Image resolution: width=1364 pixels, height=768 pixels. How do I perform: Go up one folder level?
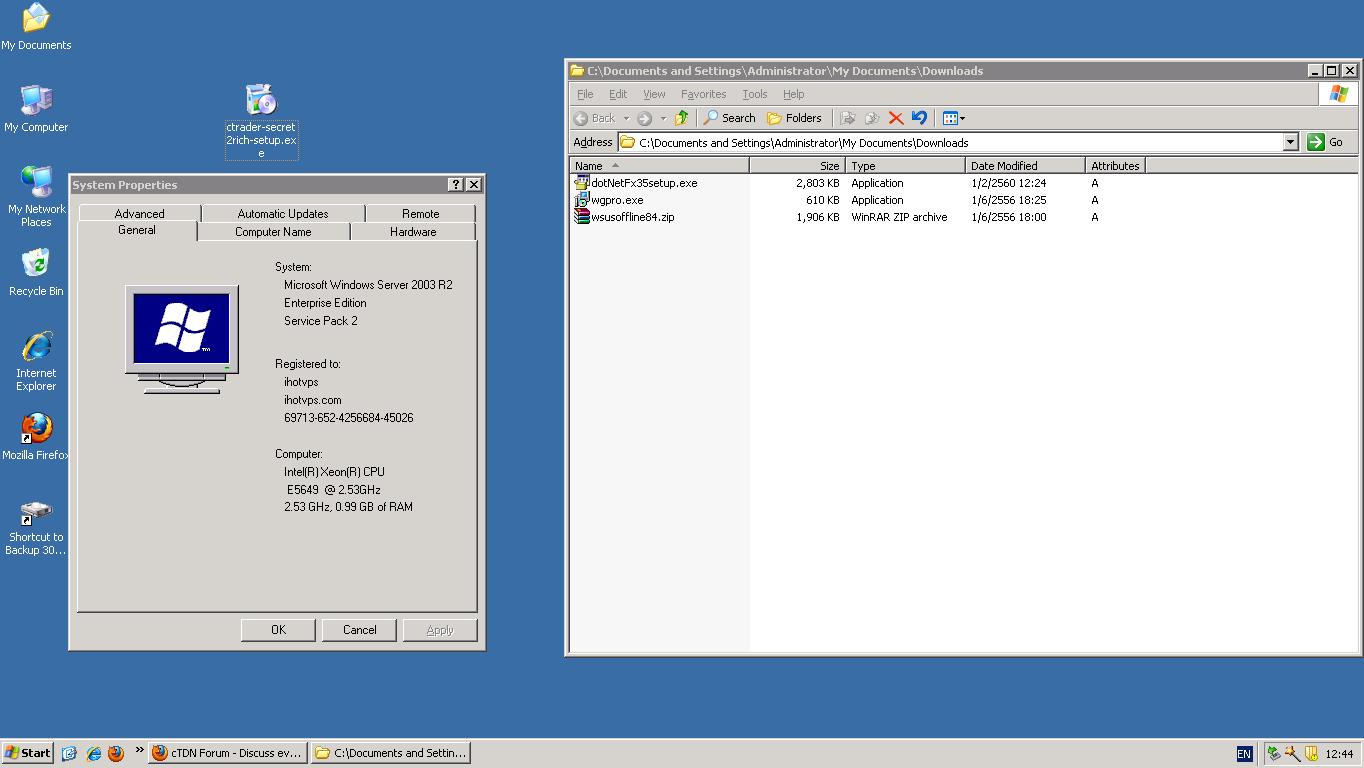tap(682, 118)
